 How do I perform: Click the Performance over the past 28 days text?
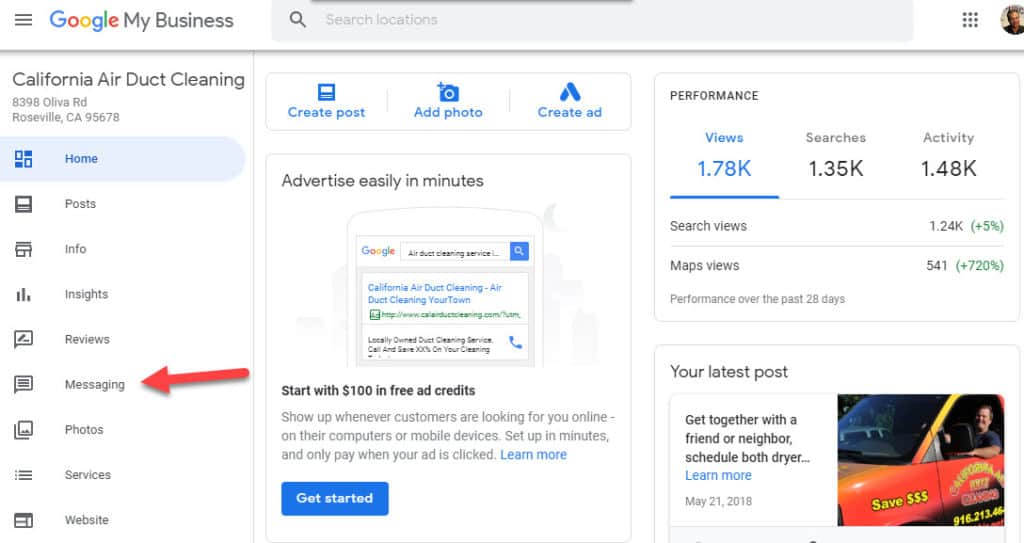click(x=758, y=299)
